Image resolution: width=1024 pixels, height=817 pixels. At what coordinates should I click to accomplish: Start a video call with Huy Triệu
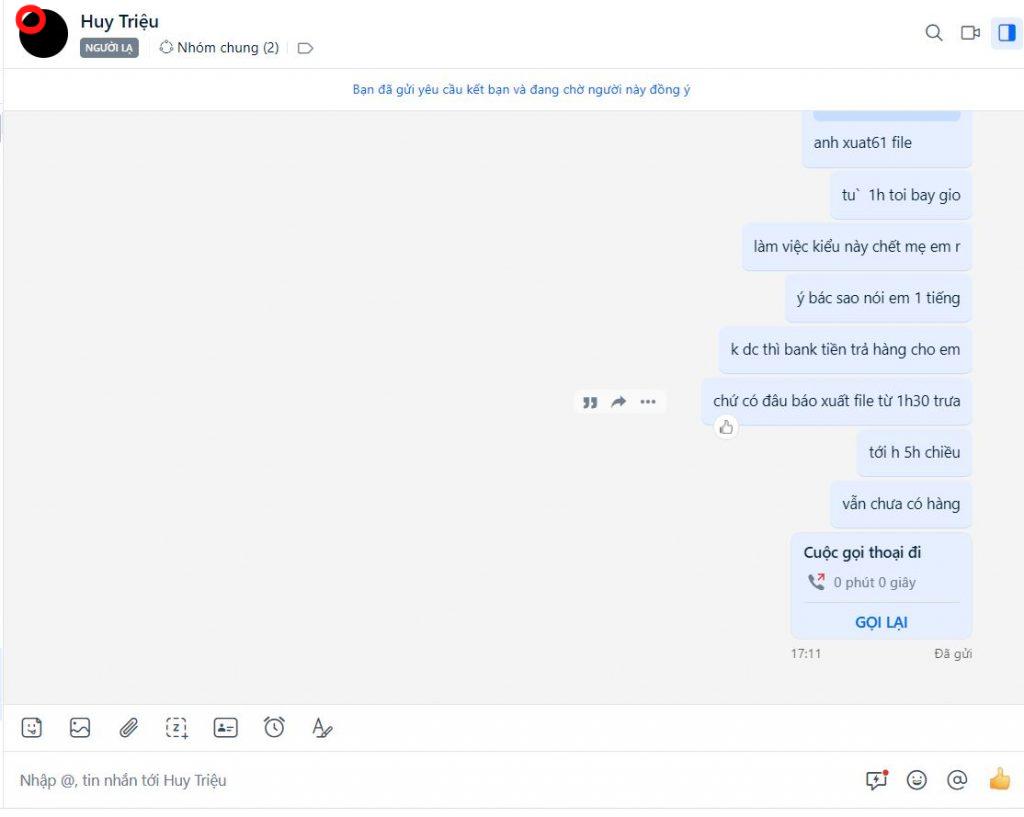pyautogui.click(x=970, y=32)
